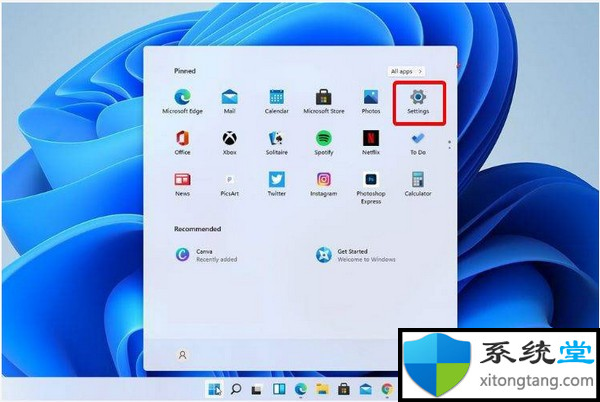
Task: Open Task View on taskbar
Action: pos(257,389)
